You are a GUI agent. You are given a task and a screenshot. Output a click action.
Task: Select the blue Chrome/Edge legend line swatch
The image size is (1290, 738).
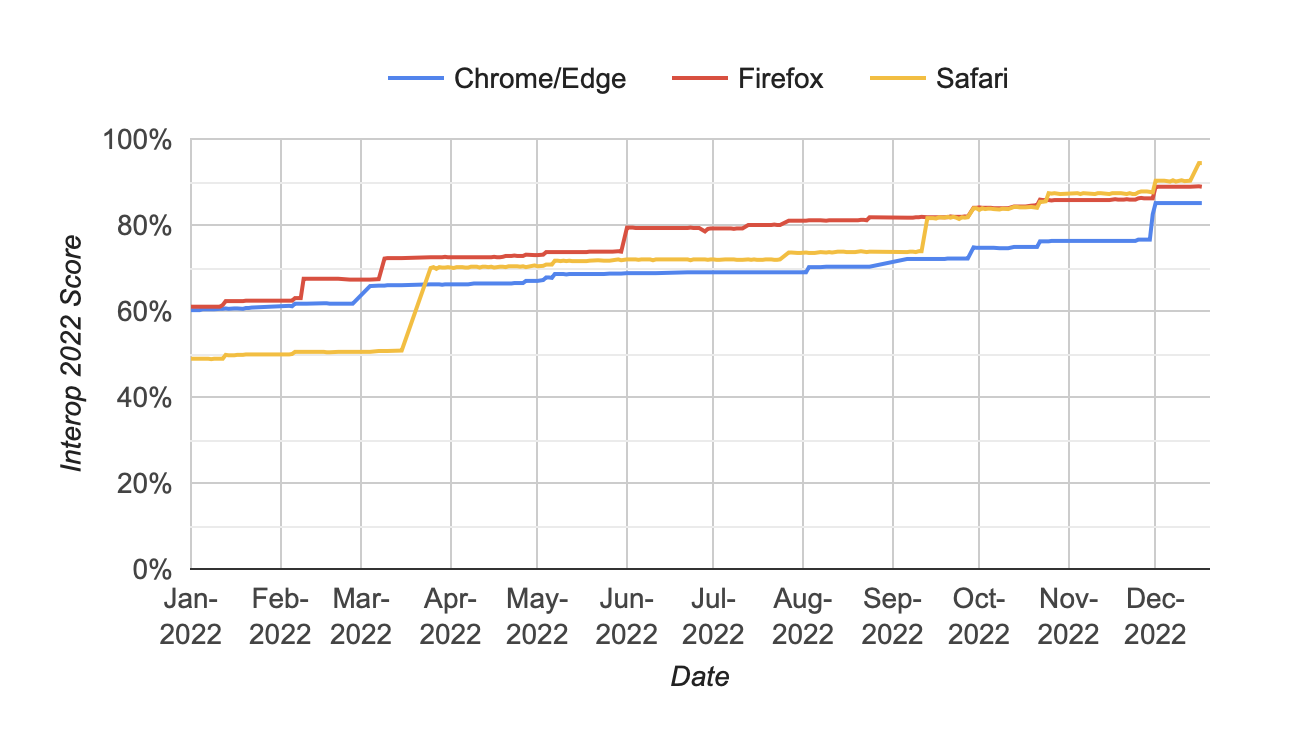pos(415,79)
